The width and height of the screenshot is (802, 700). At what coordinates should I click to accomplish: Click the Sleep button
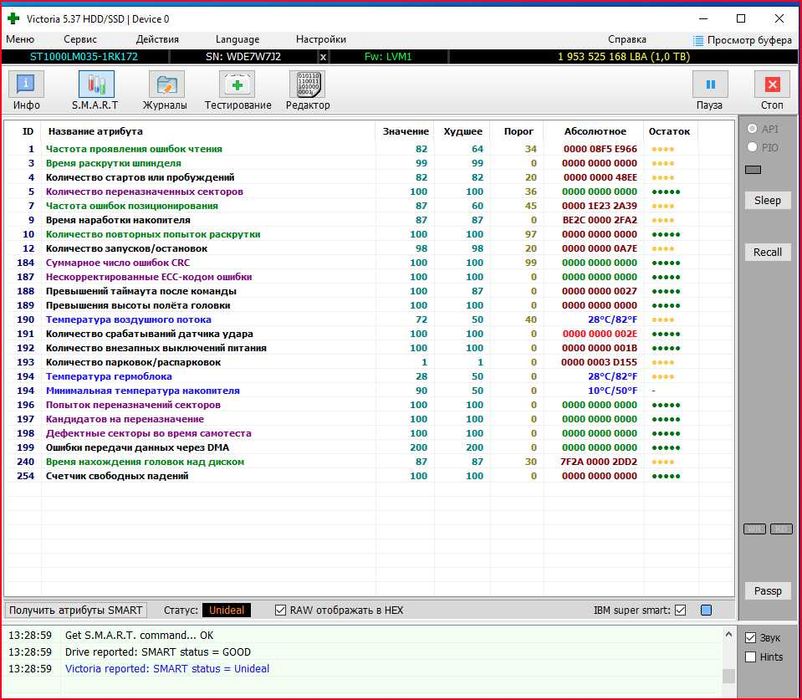click(x=767, y=200)
